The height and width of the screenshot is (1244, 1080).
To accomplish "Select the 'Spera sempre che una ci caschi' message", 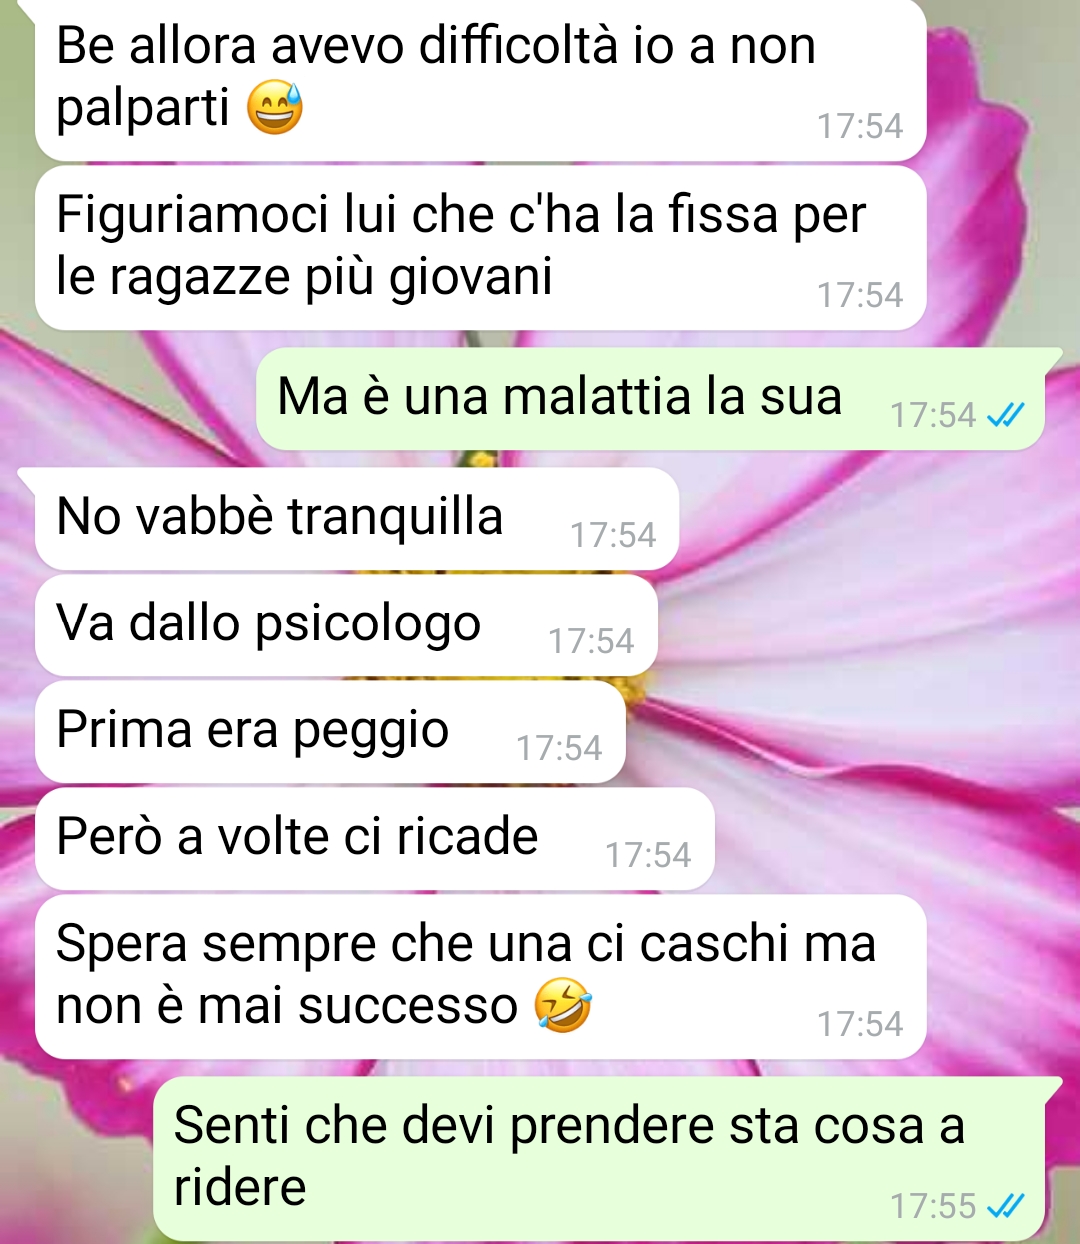I will coord(480,977).
